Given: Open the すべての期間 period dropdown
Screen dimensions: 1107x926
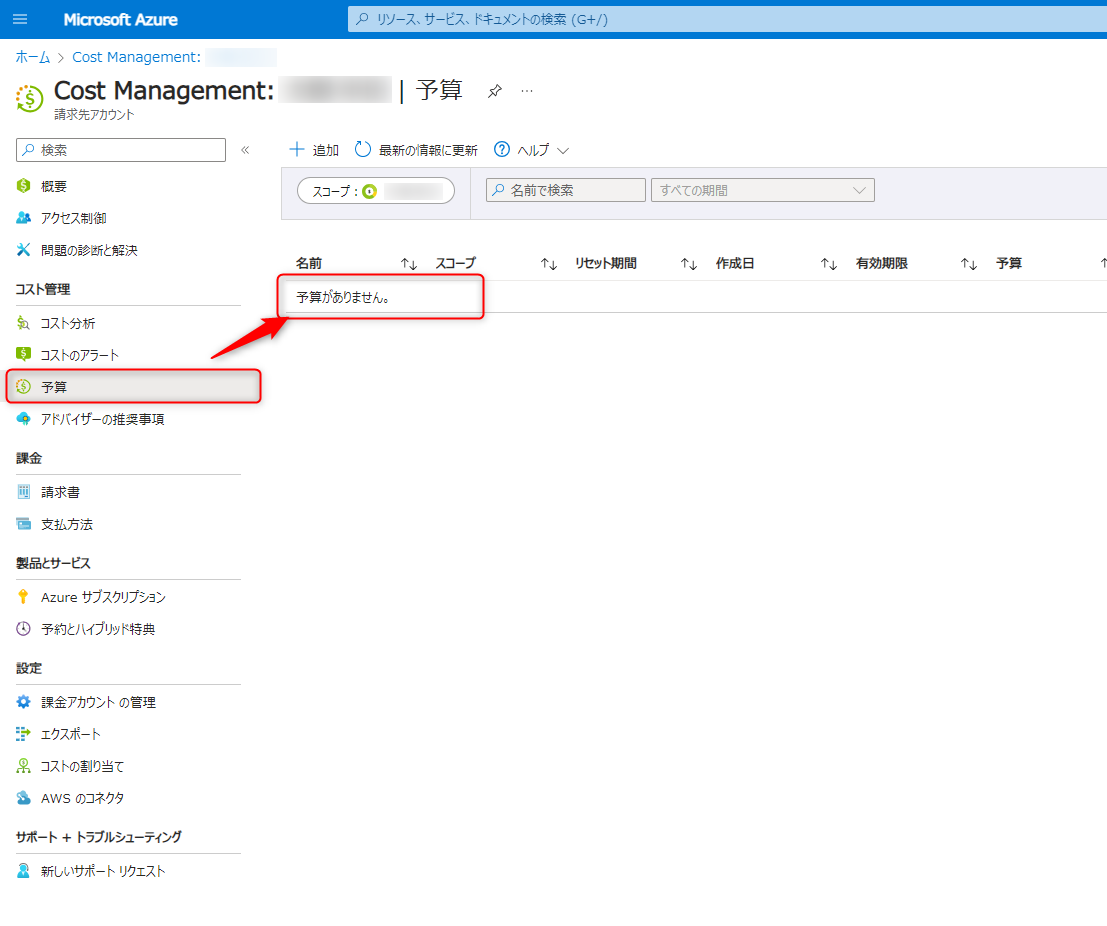Looking at the screenshot, I should [762, 190].
